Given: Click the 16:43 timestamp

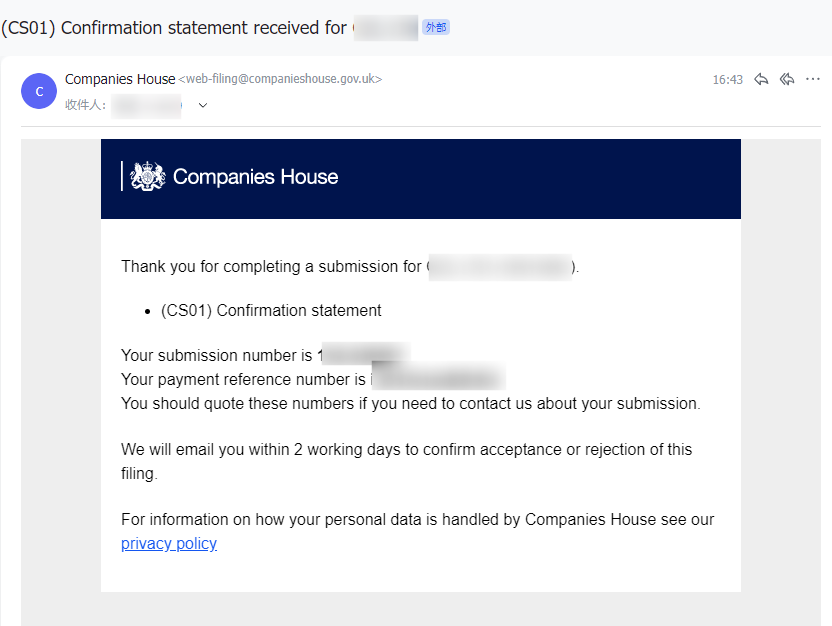Looking at the screenshot, I should click(727, 80).
